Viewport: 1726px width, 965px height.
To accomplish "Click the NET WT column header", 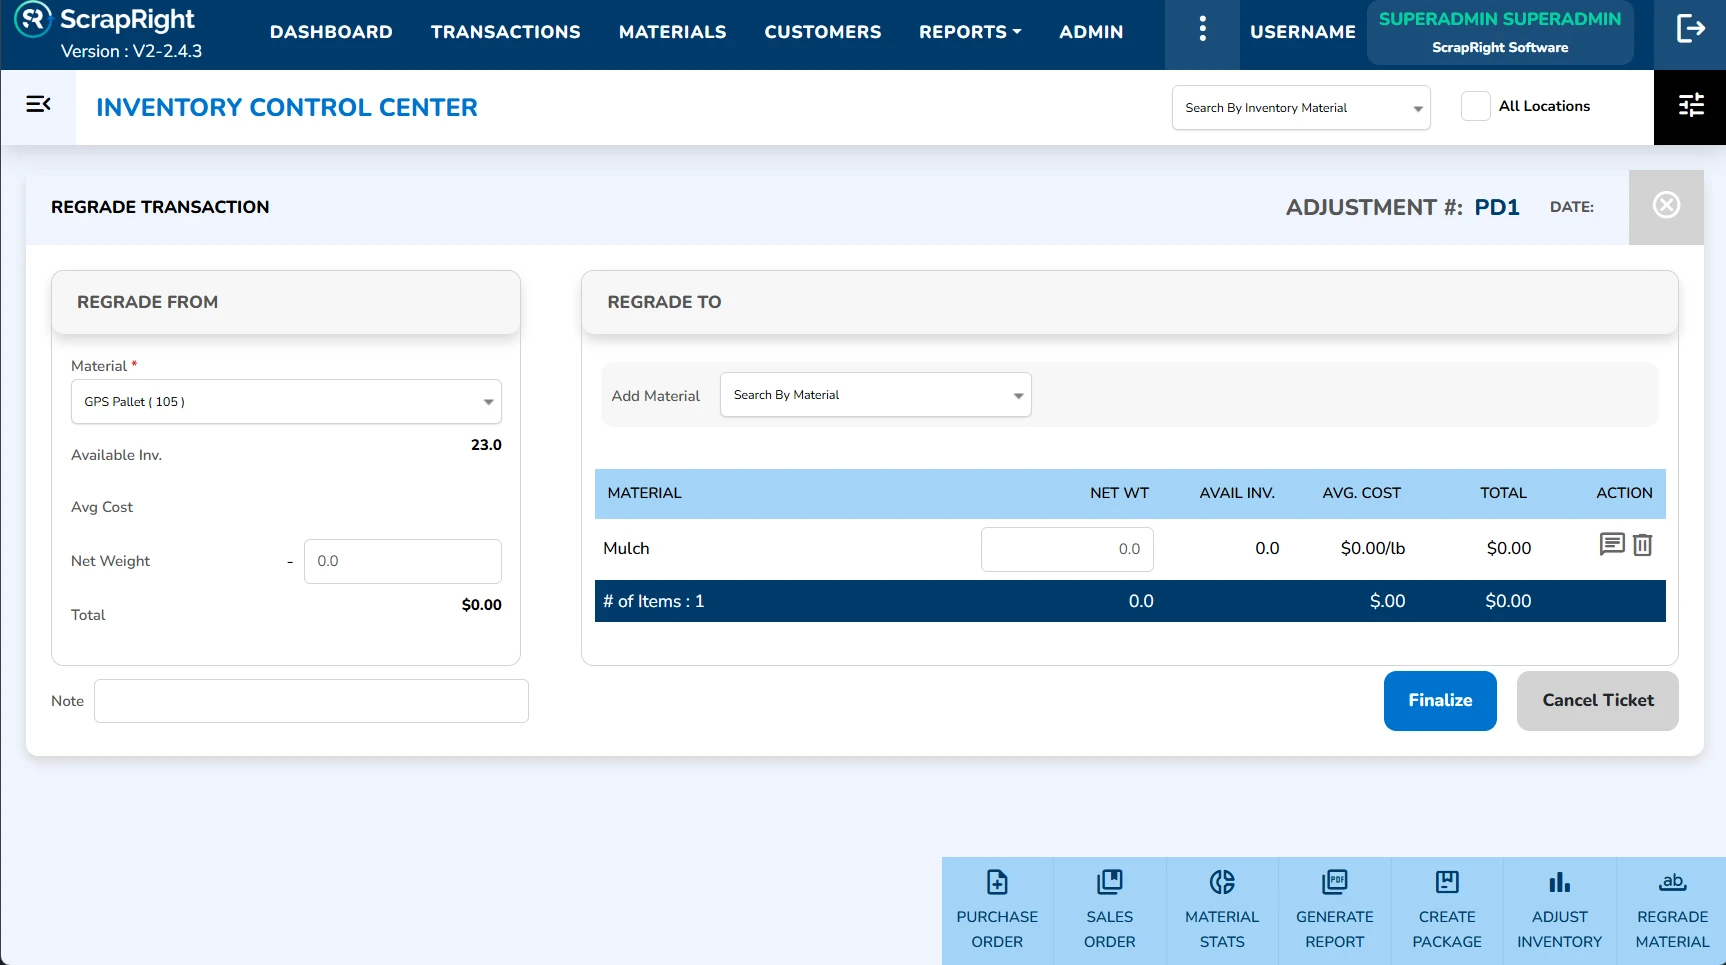I will coord(1119,493).
